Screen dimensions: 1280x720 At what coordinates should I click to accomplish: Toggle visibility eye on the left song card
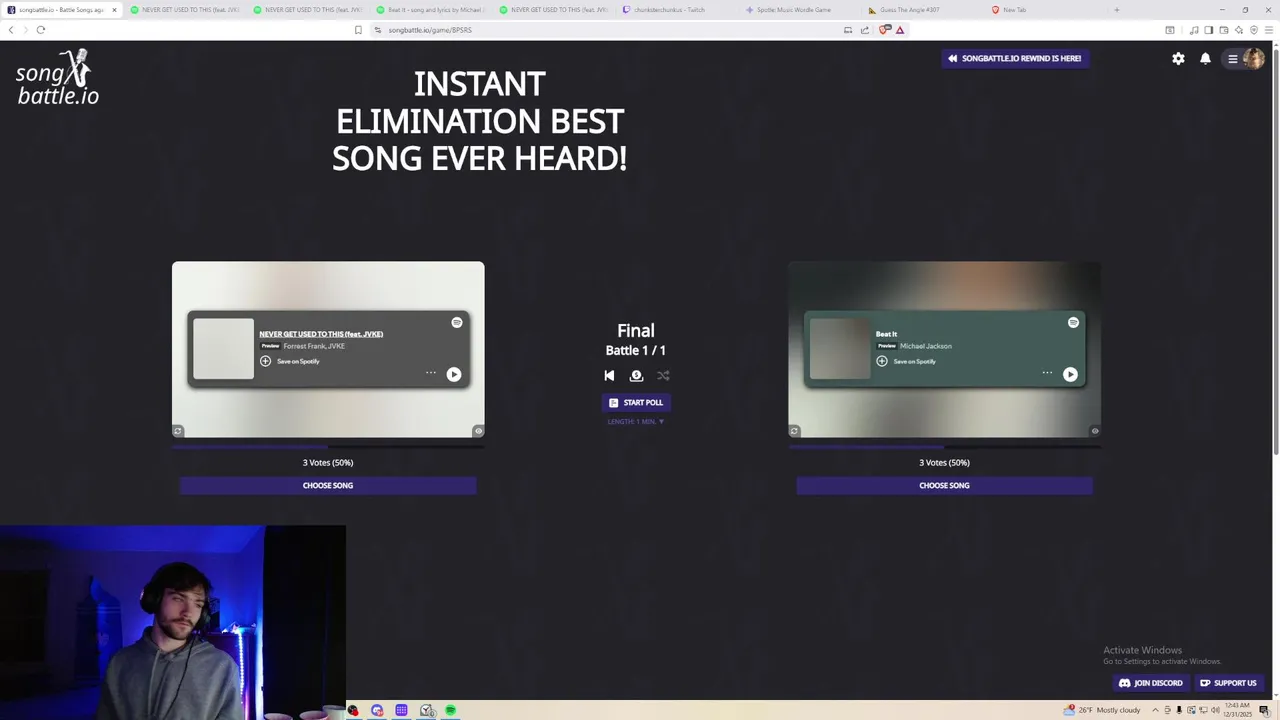click(478, 431)
